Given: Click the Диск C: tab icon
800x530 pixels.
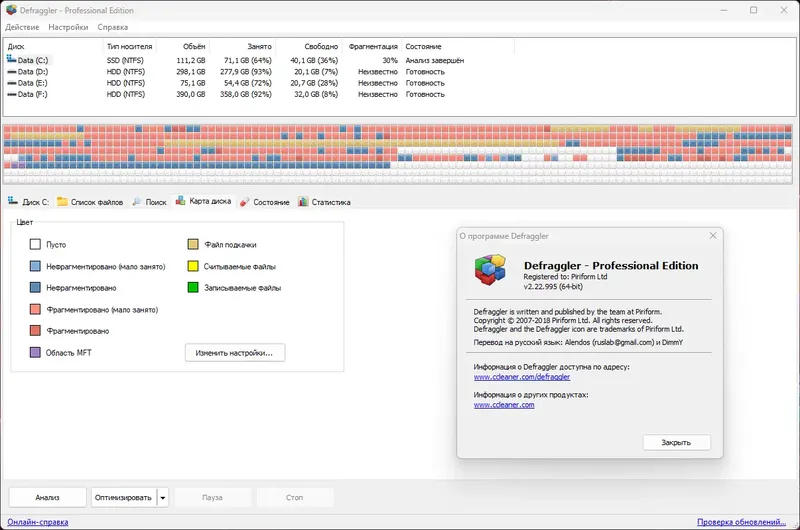Looking at the screenshot, I should pyautogui.click(x=13, y=201).
